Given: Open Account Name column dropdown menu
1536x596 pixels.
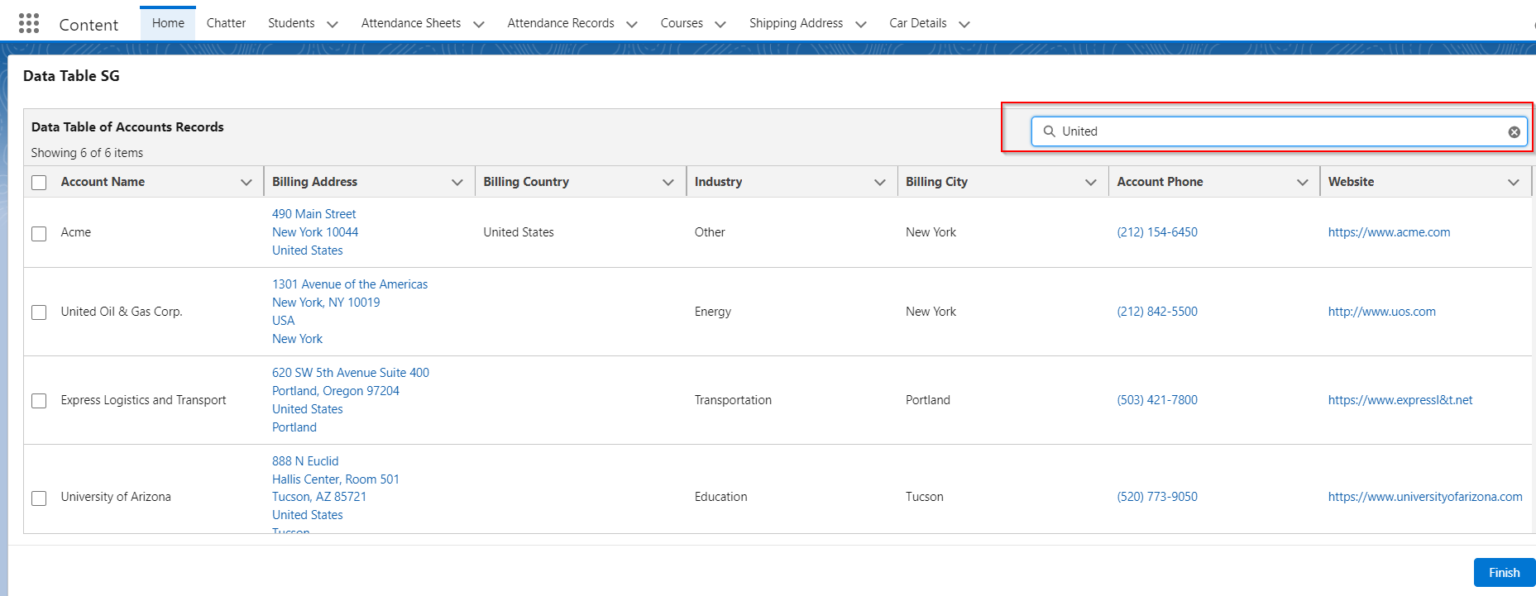Looking at the screenshot, I should pyautogui.click(x=246, y=182).
